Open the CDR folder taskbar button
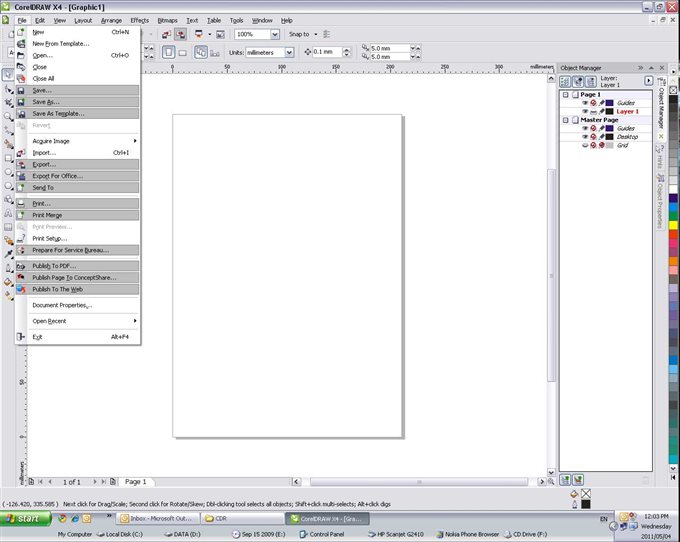This screenshot has height=542, width=680. (x=244, y=518)
